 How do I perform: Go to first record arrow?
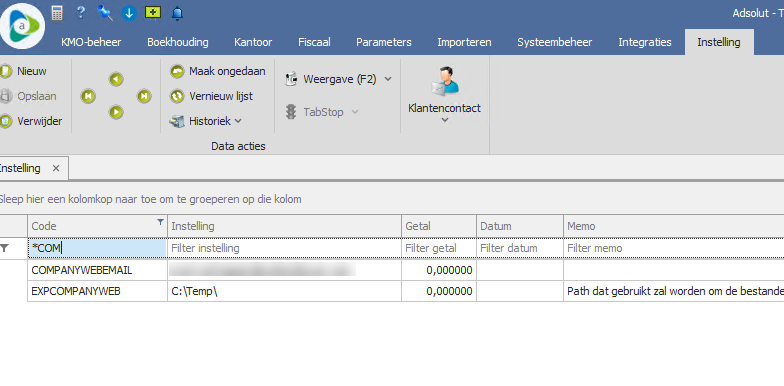88,96
